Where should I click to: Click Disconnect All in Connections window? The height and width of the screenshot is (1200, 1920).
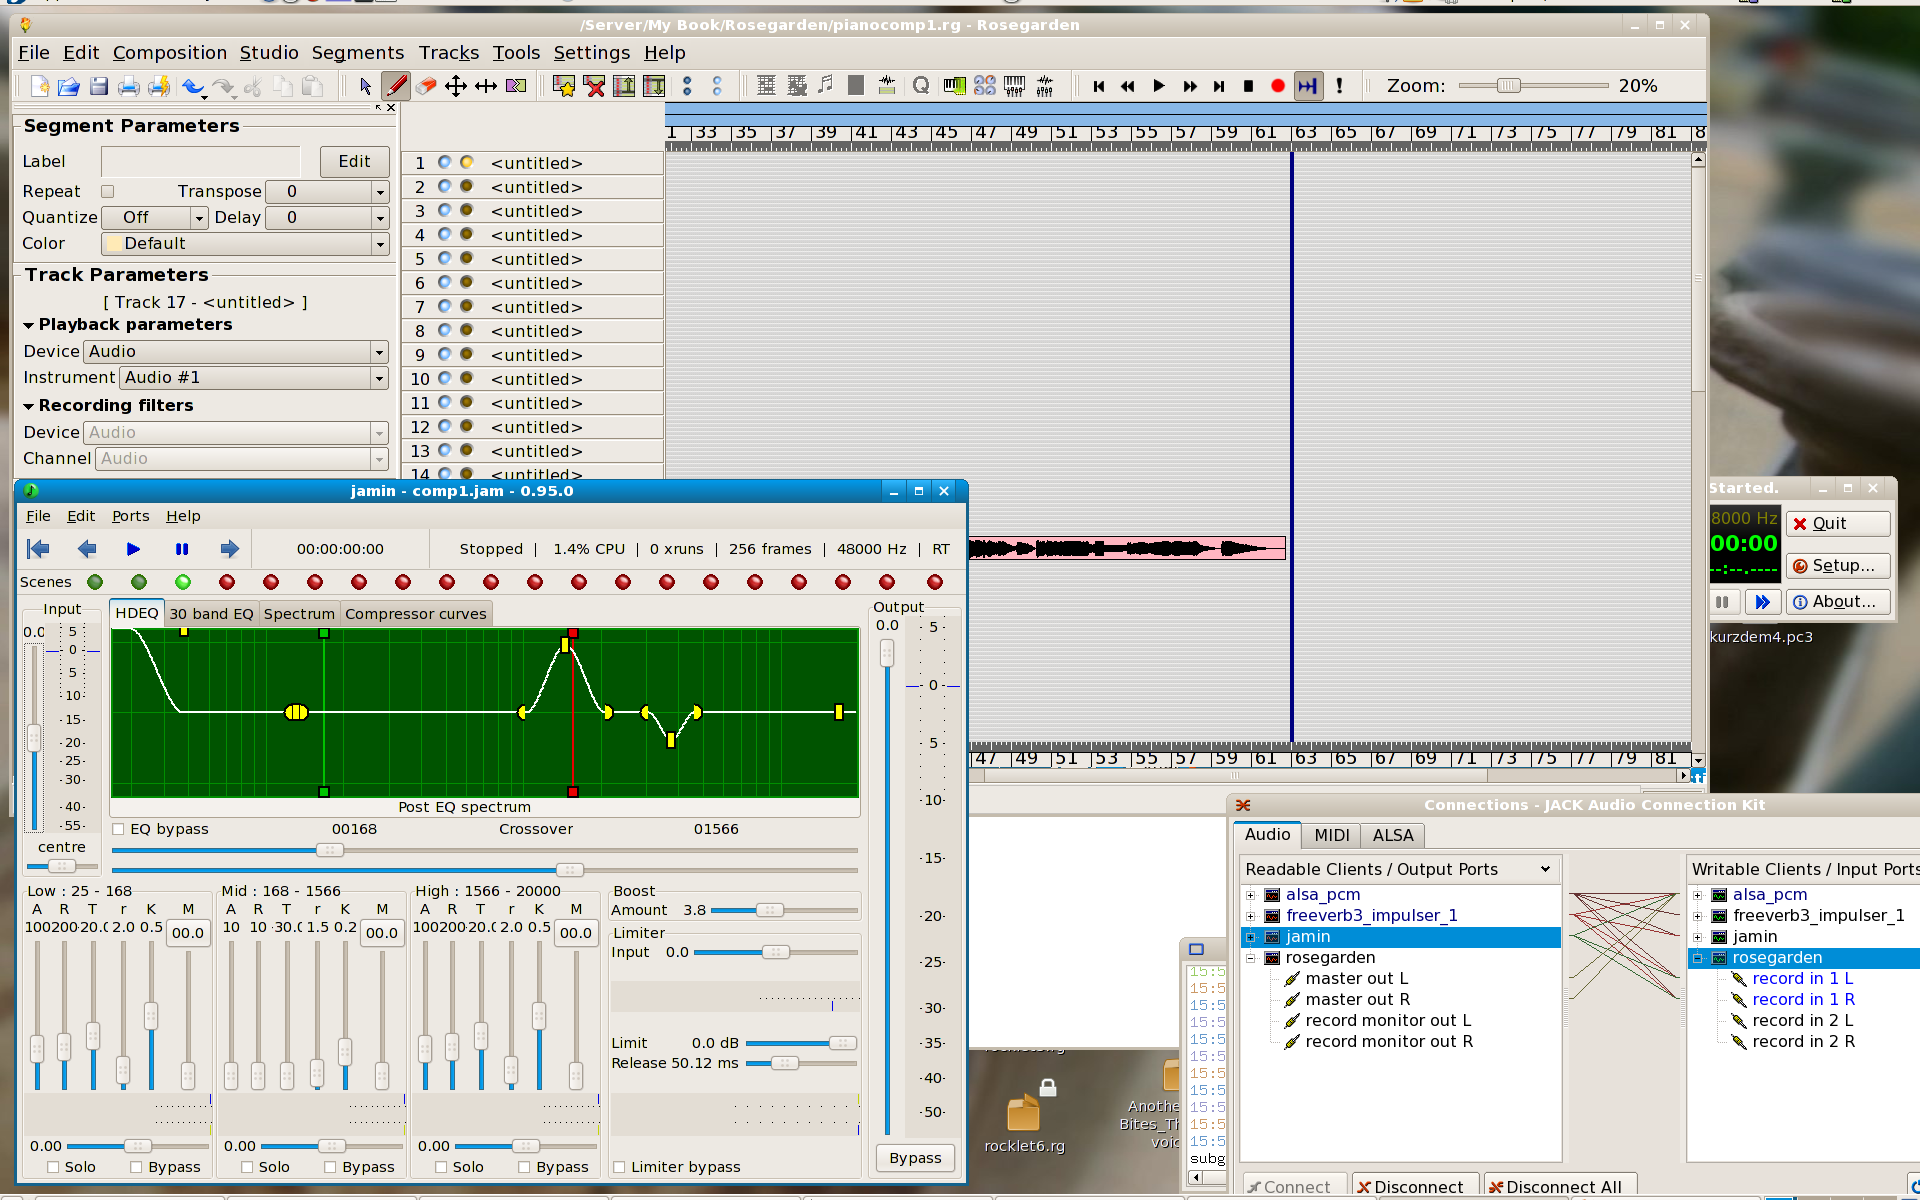(x=1559, y=1186)
